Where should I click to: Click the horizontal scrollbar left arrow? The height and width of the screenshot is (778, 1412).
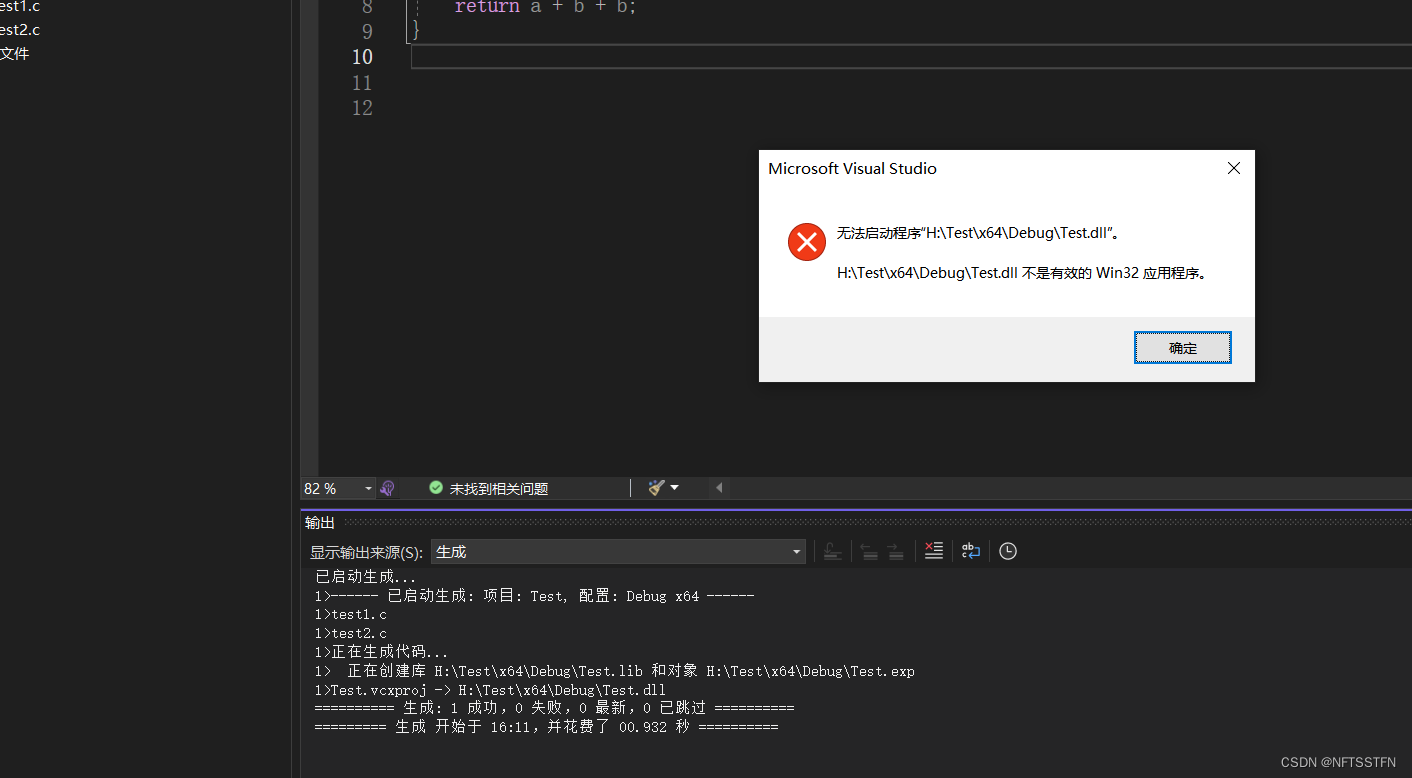click(x=719, y=488)
